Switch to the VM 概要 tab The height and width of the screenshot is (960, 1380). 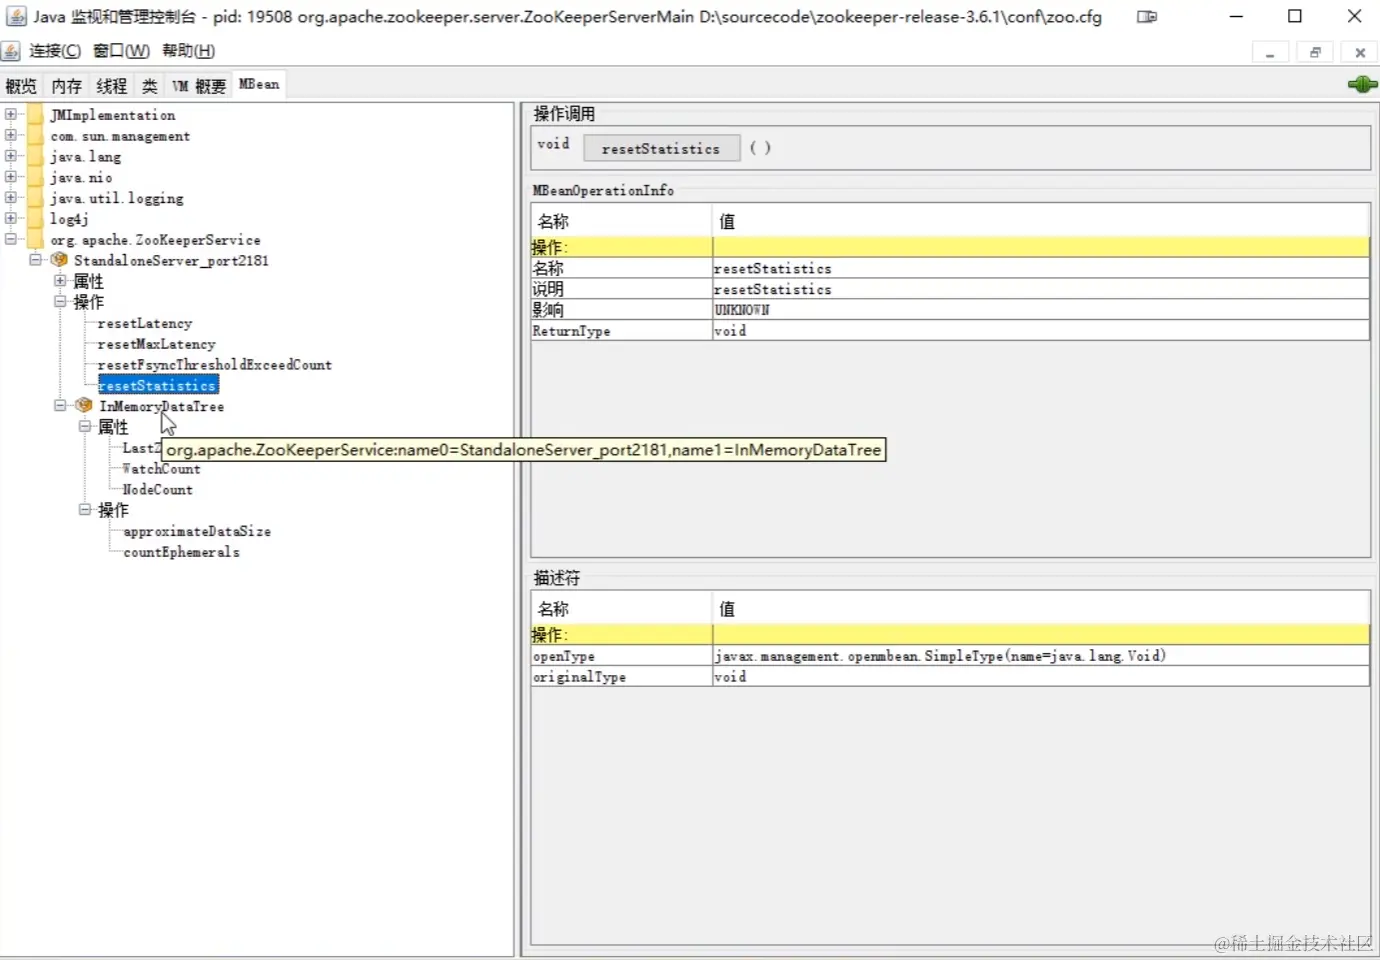point(199,86)
